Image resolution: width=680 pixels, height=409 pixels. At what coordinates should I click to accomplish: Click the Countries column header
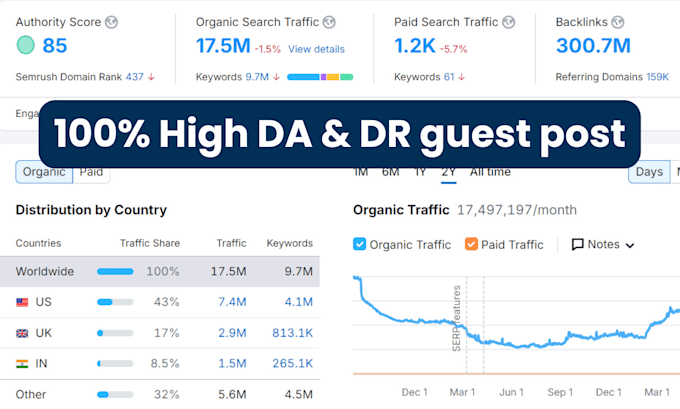click(38, 243)
